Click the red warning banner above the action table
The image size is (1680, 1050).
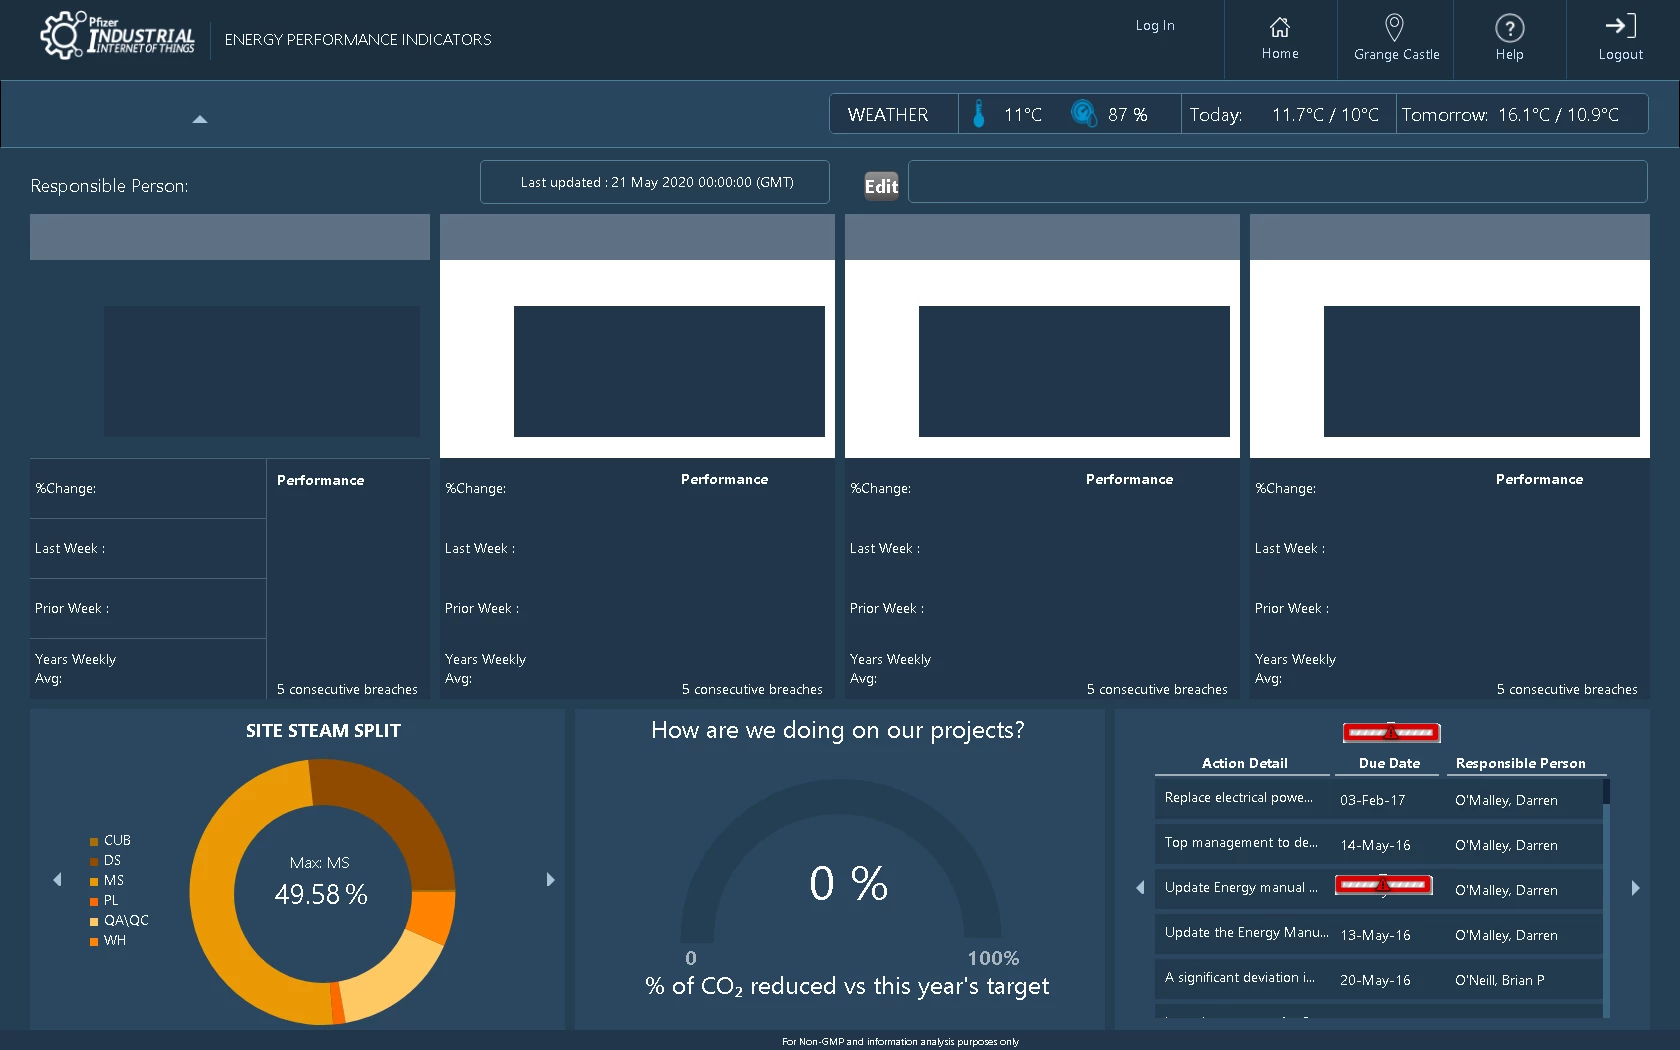click(x=1391, y=732)
